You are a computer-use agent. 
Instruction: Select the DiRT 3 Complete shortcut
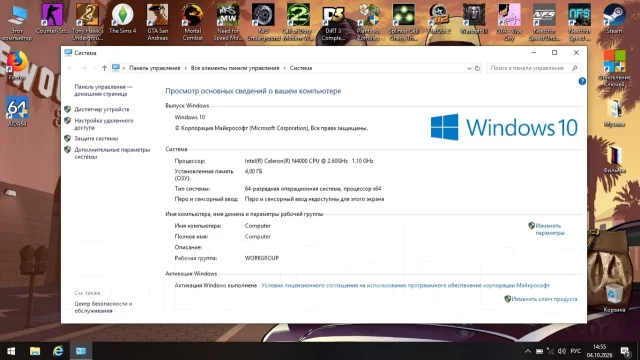pyautogui.click(x=333, y=22)
